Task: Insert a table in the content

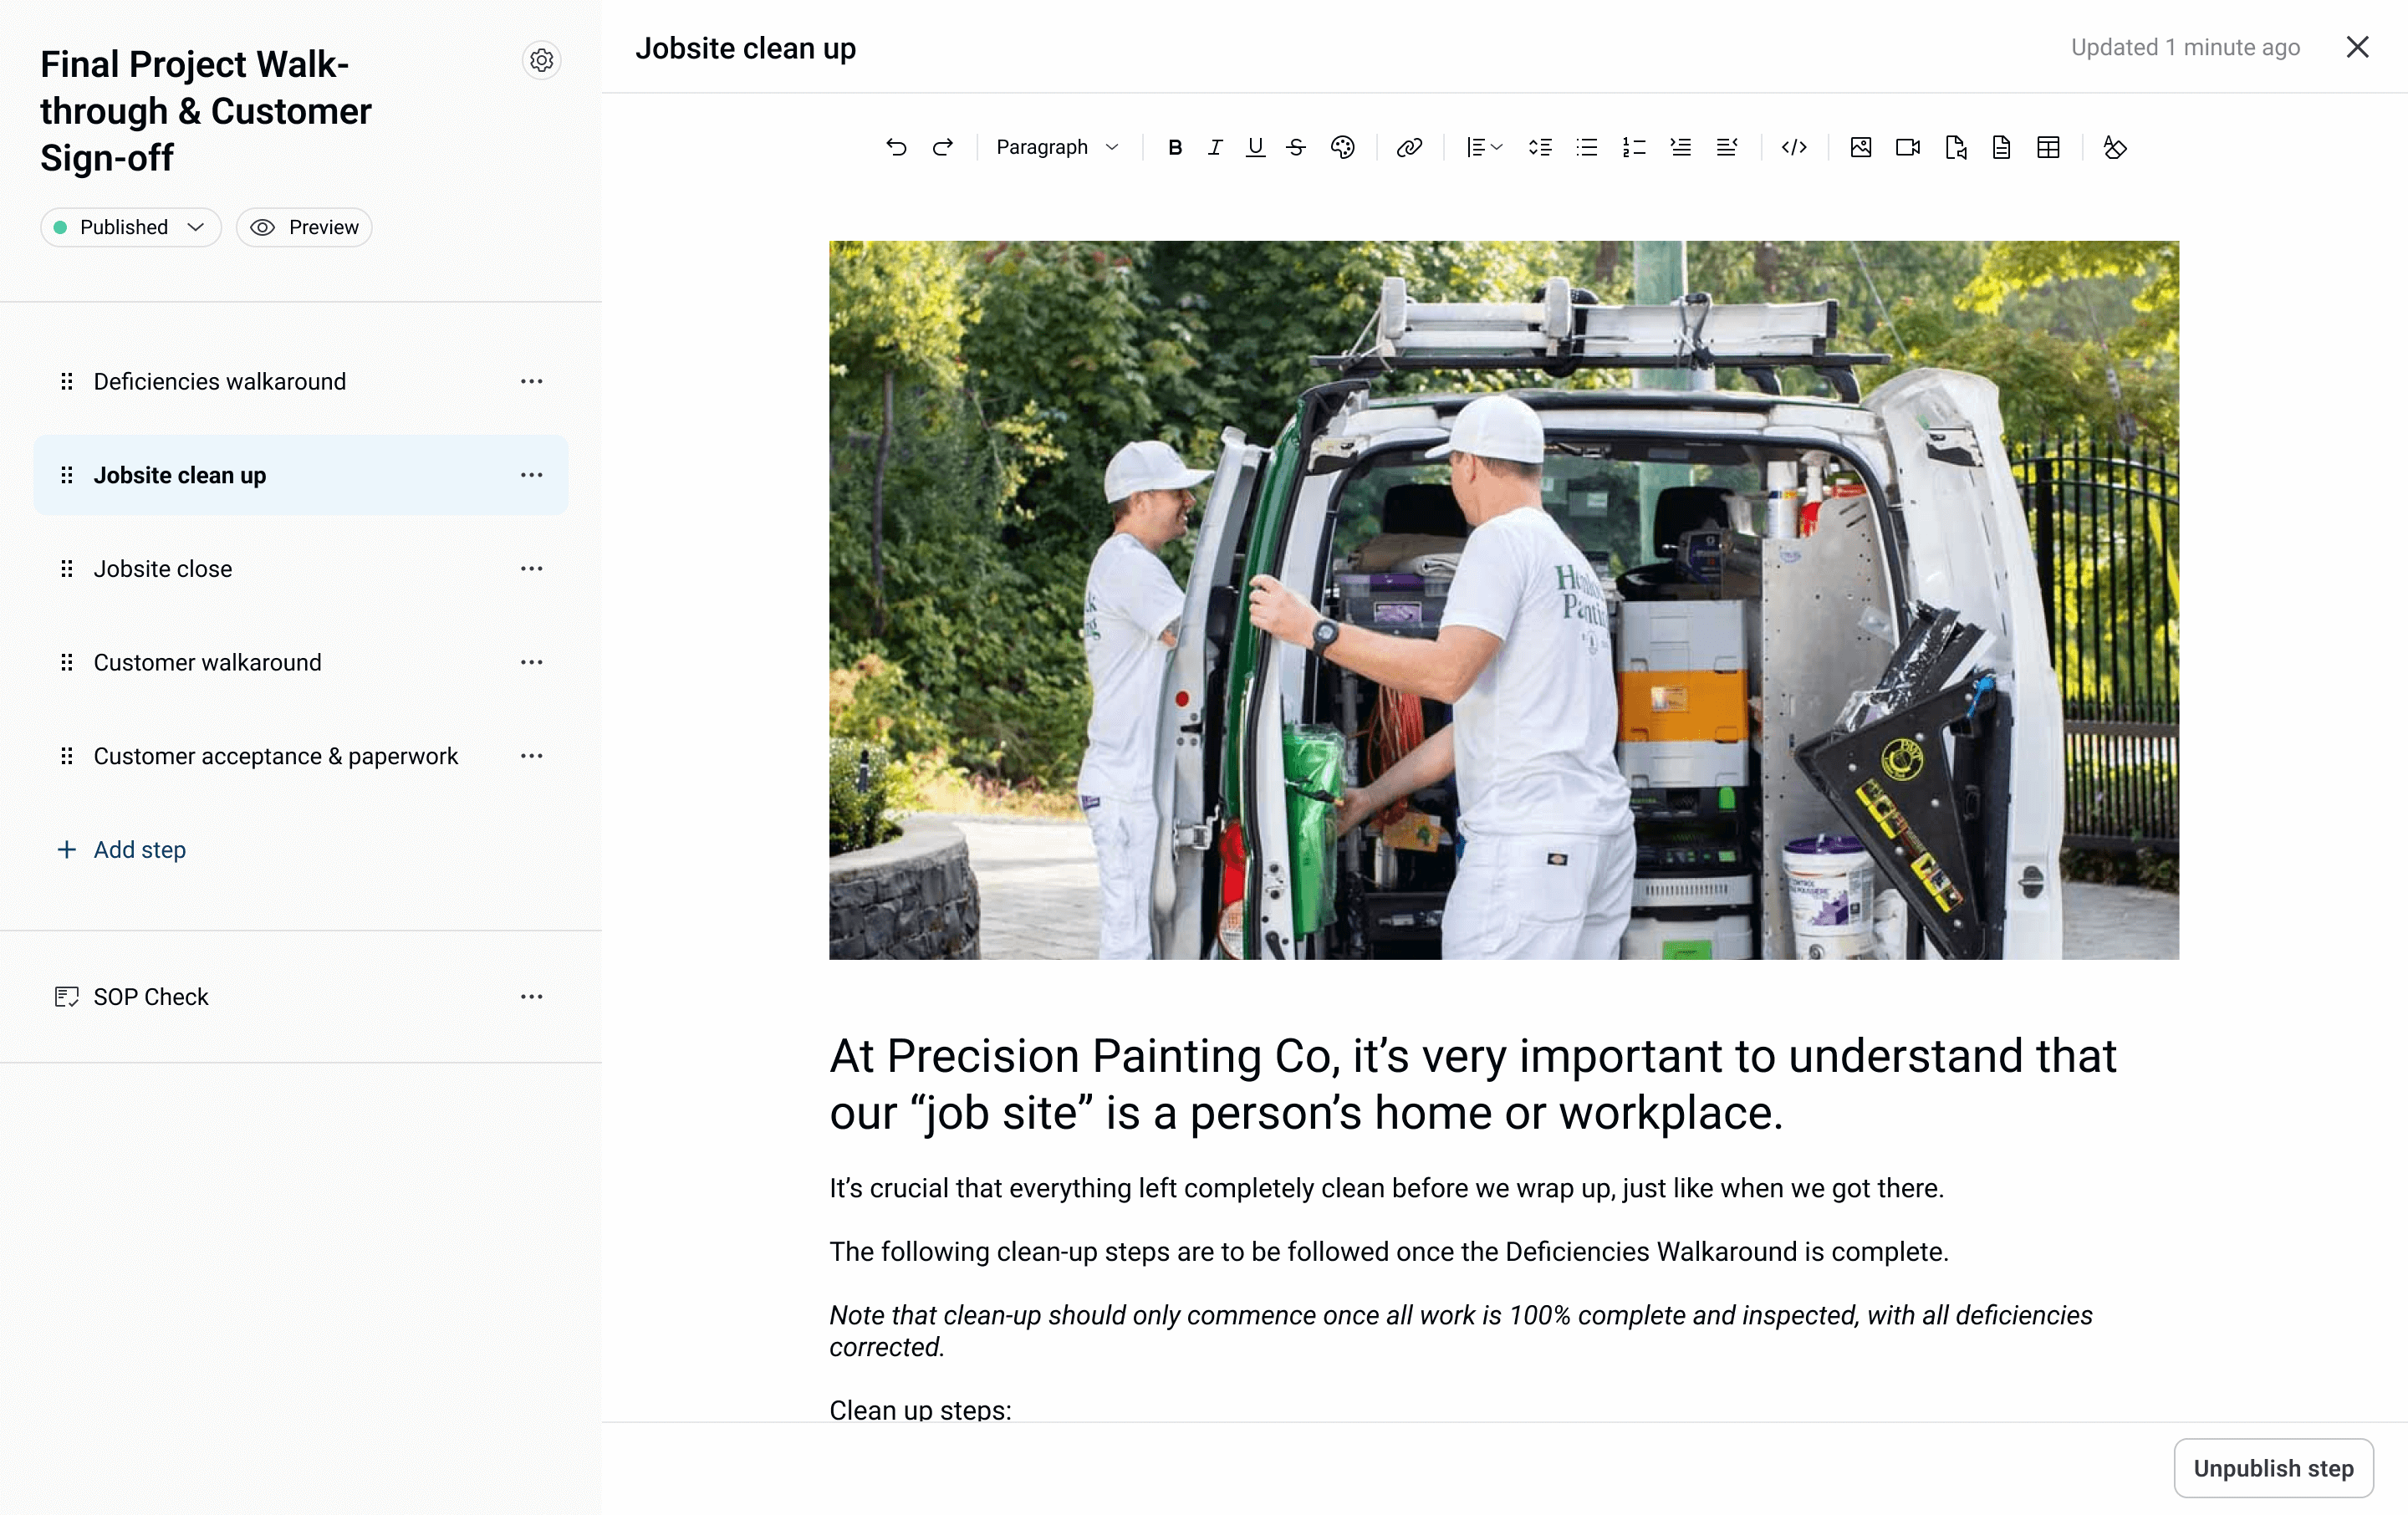Action: [2047, 148]
